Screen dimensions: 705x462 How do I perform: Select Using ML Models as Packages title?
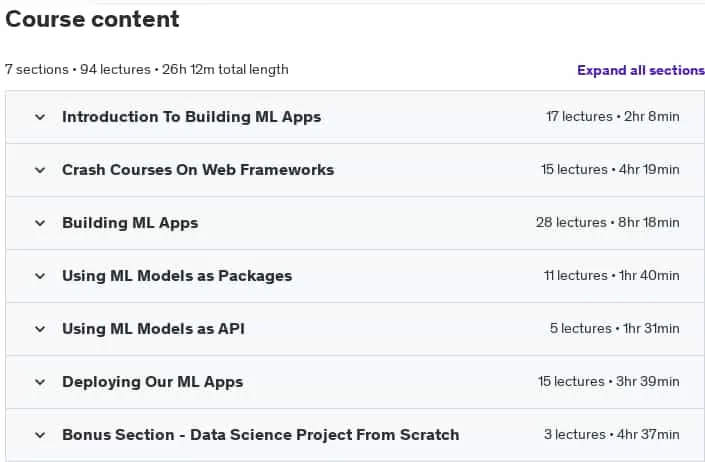pos(177,276)
